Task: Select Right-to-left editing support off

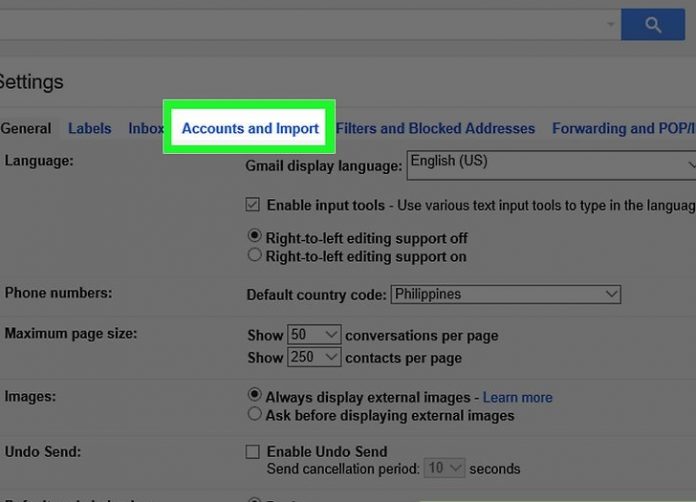Action: (255, 237)
